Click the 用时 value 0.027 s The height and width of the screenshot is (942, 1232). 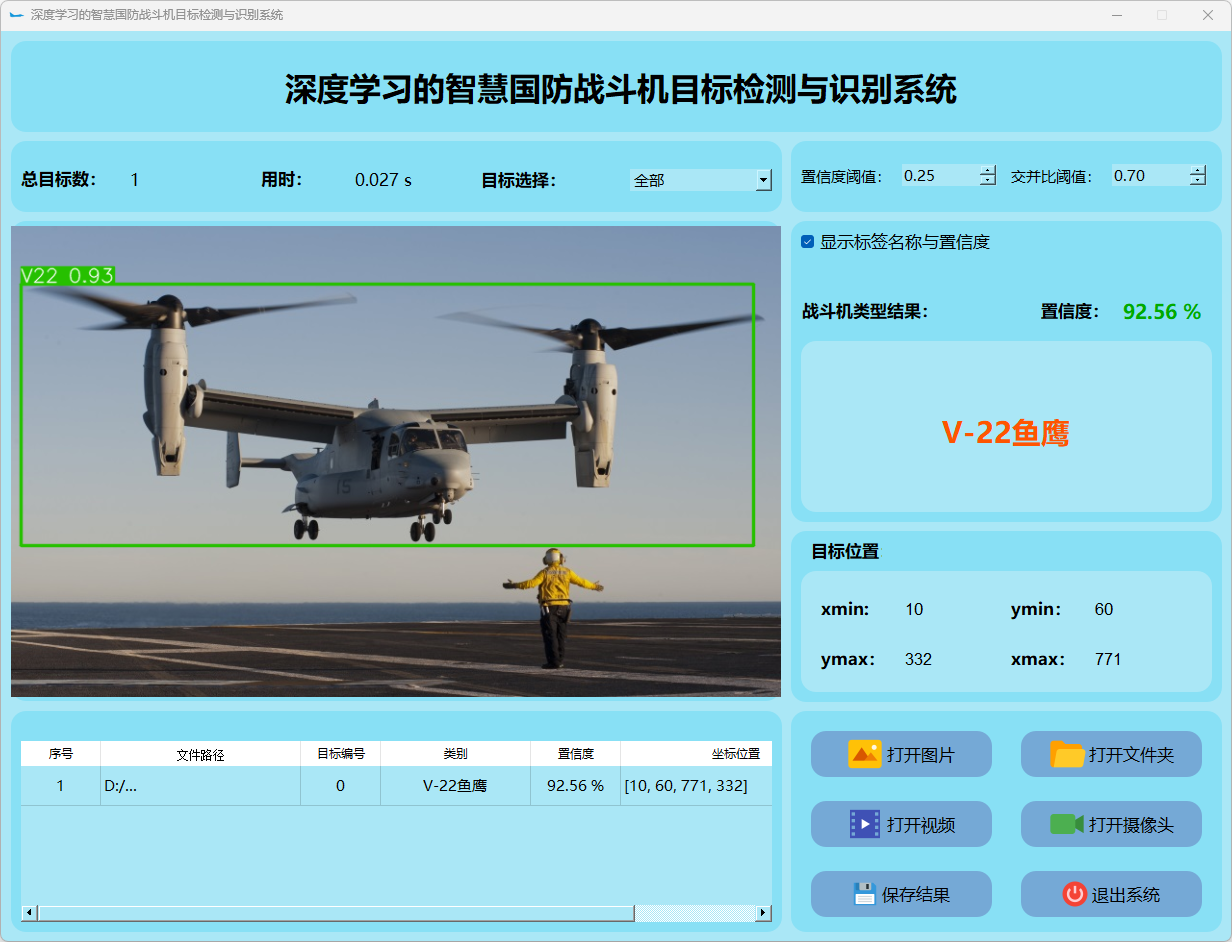tap(383, 180)
